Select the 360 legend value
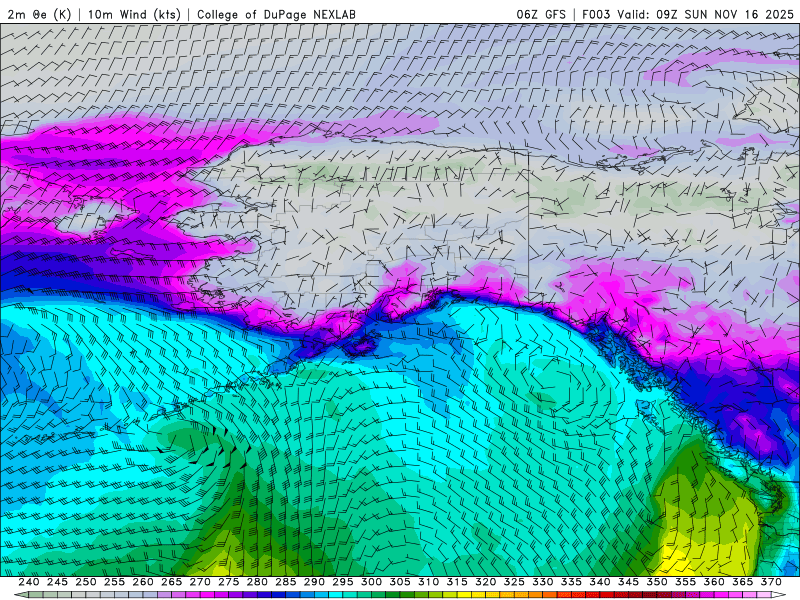Image resolution: width=800 pixels, height=600 pixels. point(714,582)
